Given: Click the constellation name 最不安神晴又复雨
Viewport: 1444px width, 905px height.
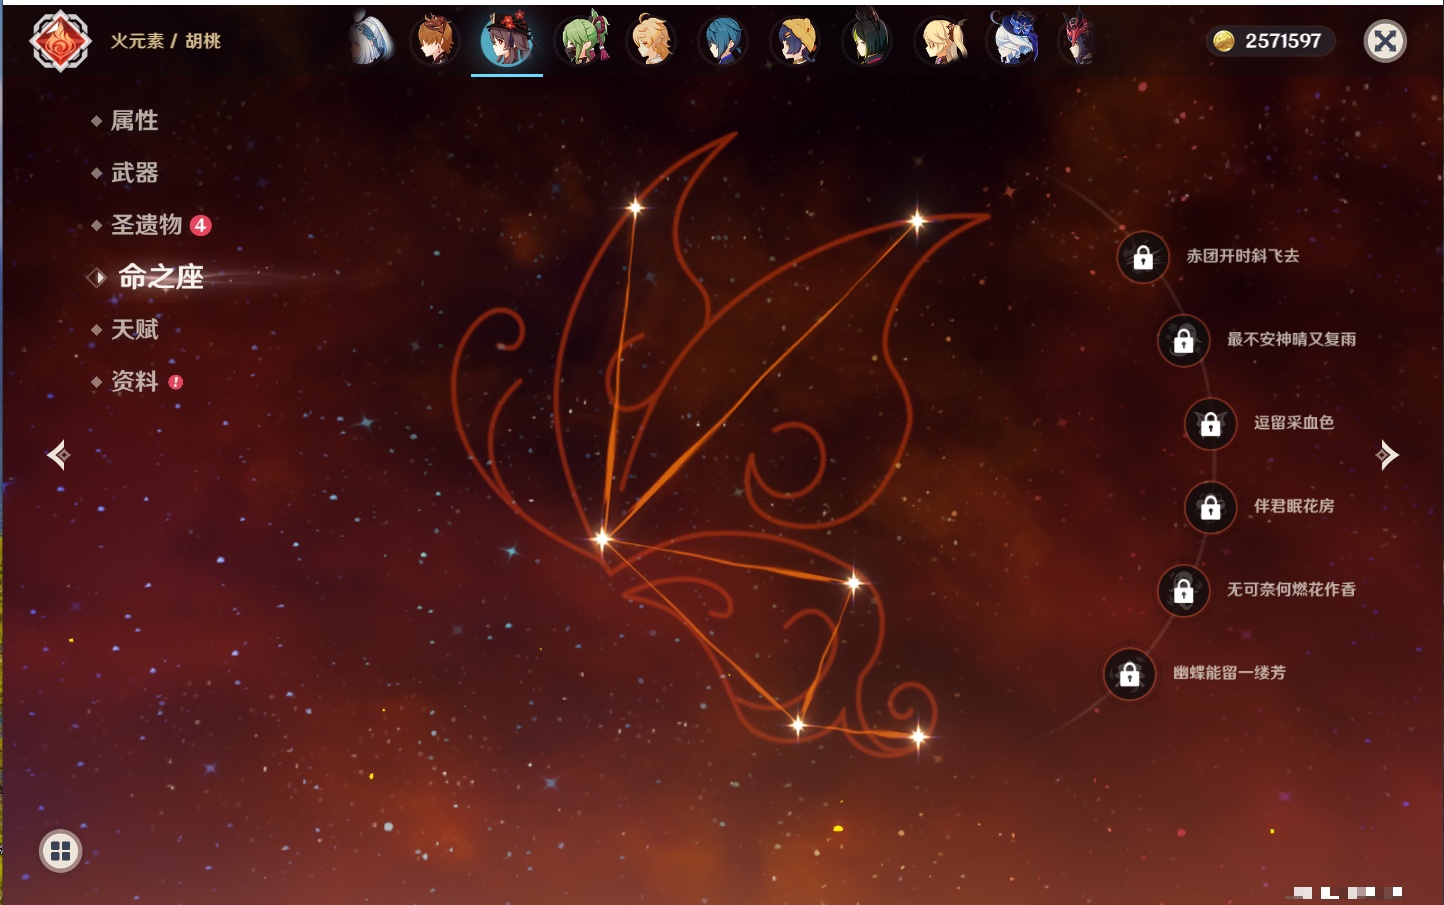Looking at the screenshot, I should pyautogui.click(x=1292, y=339).
